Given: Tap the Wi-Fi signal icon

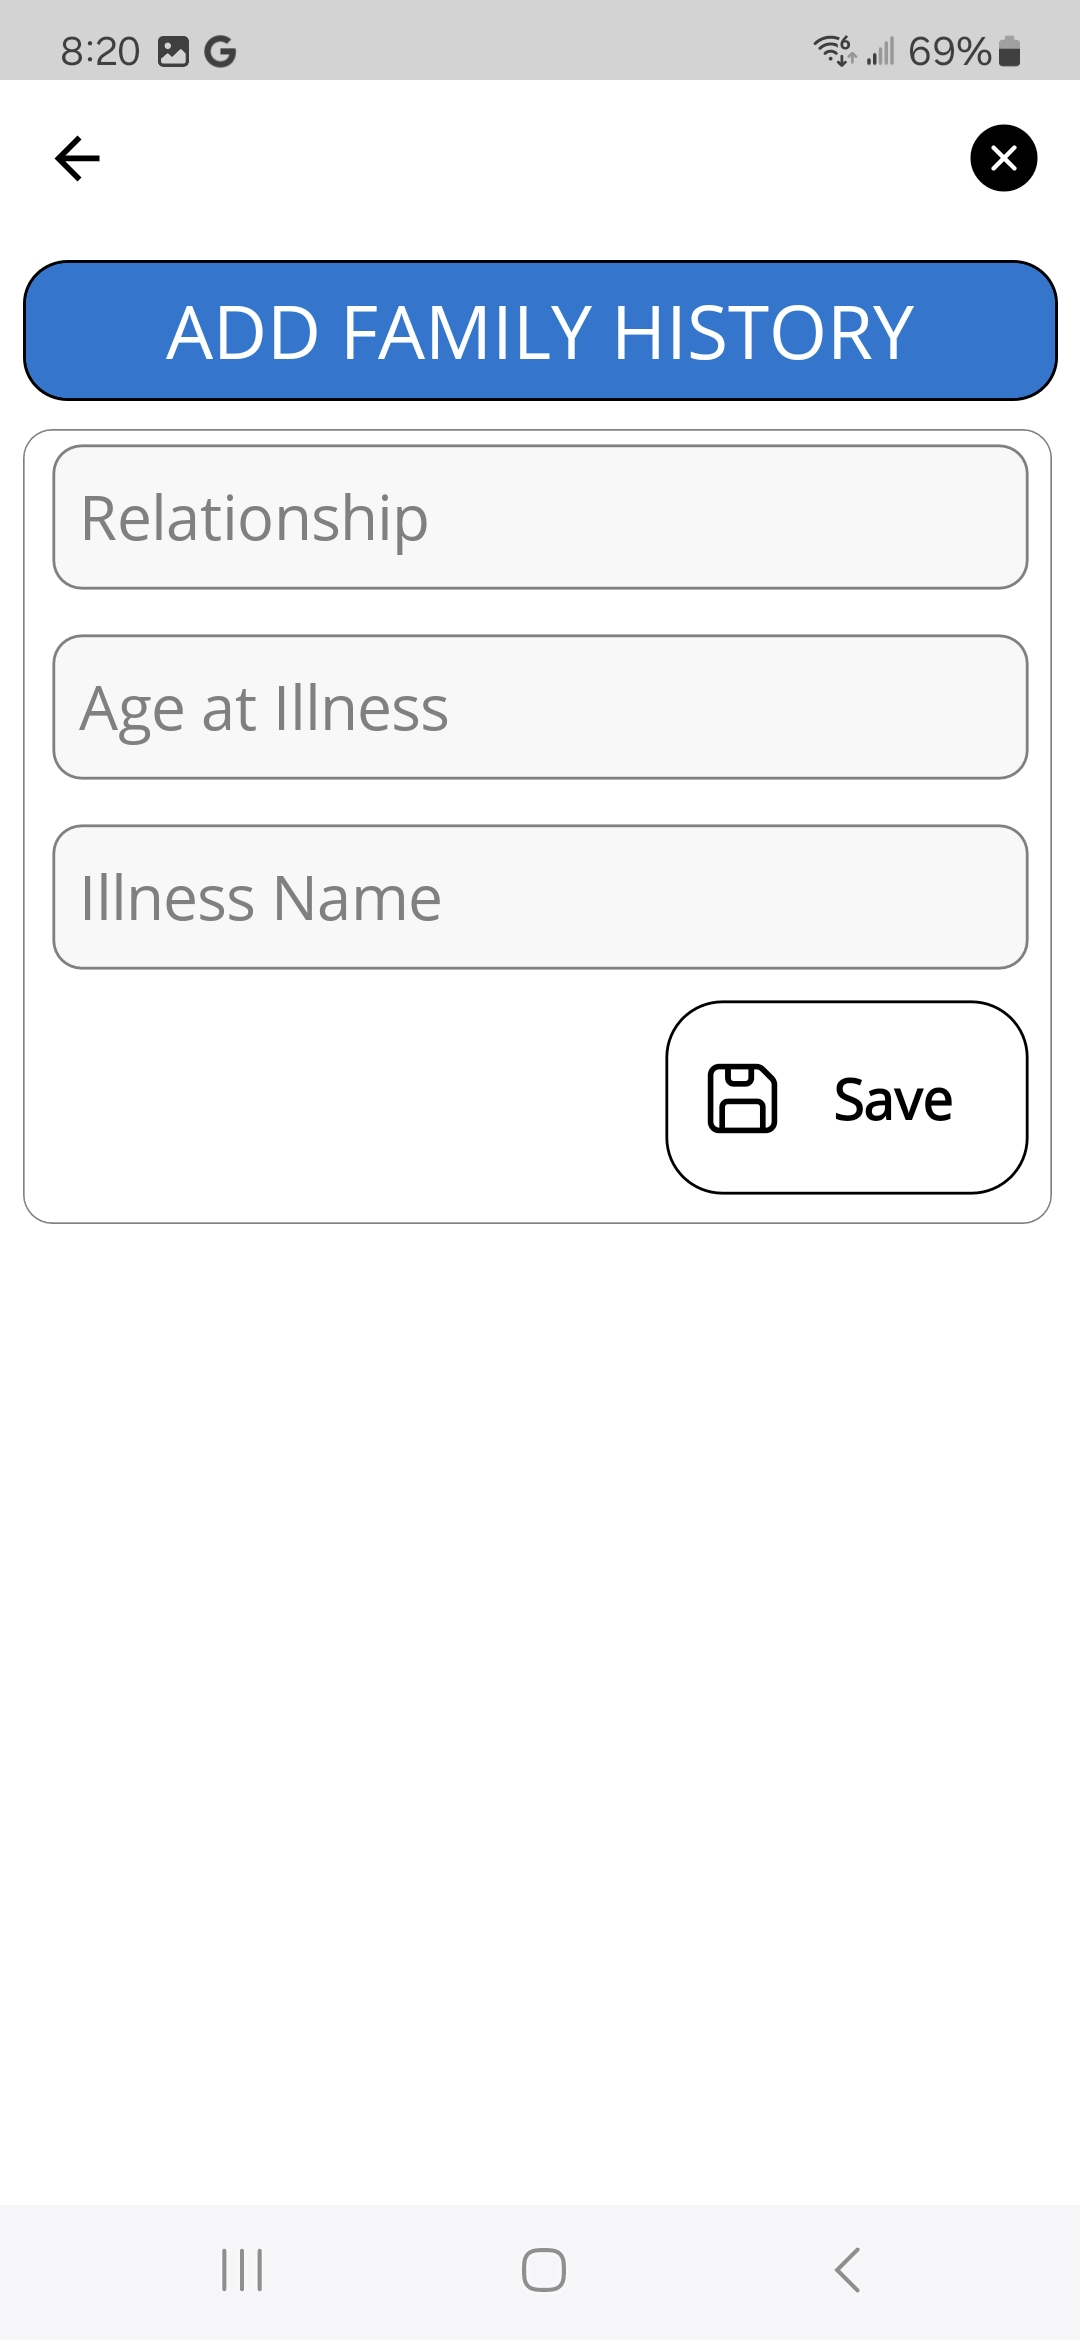Looking at the screenshot, I should (x=834, y=50).
